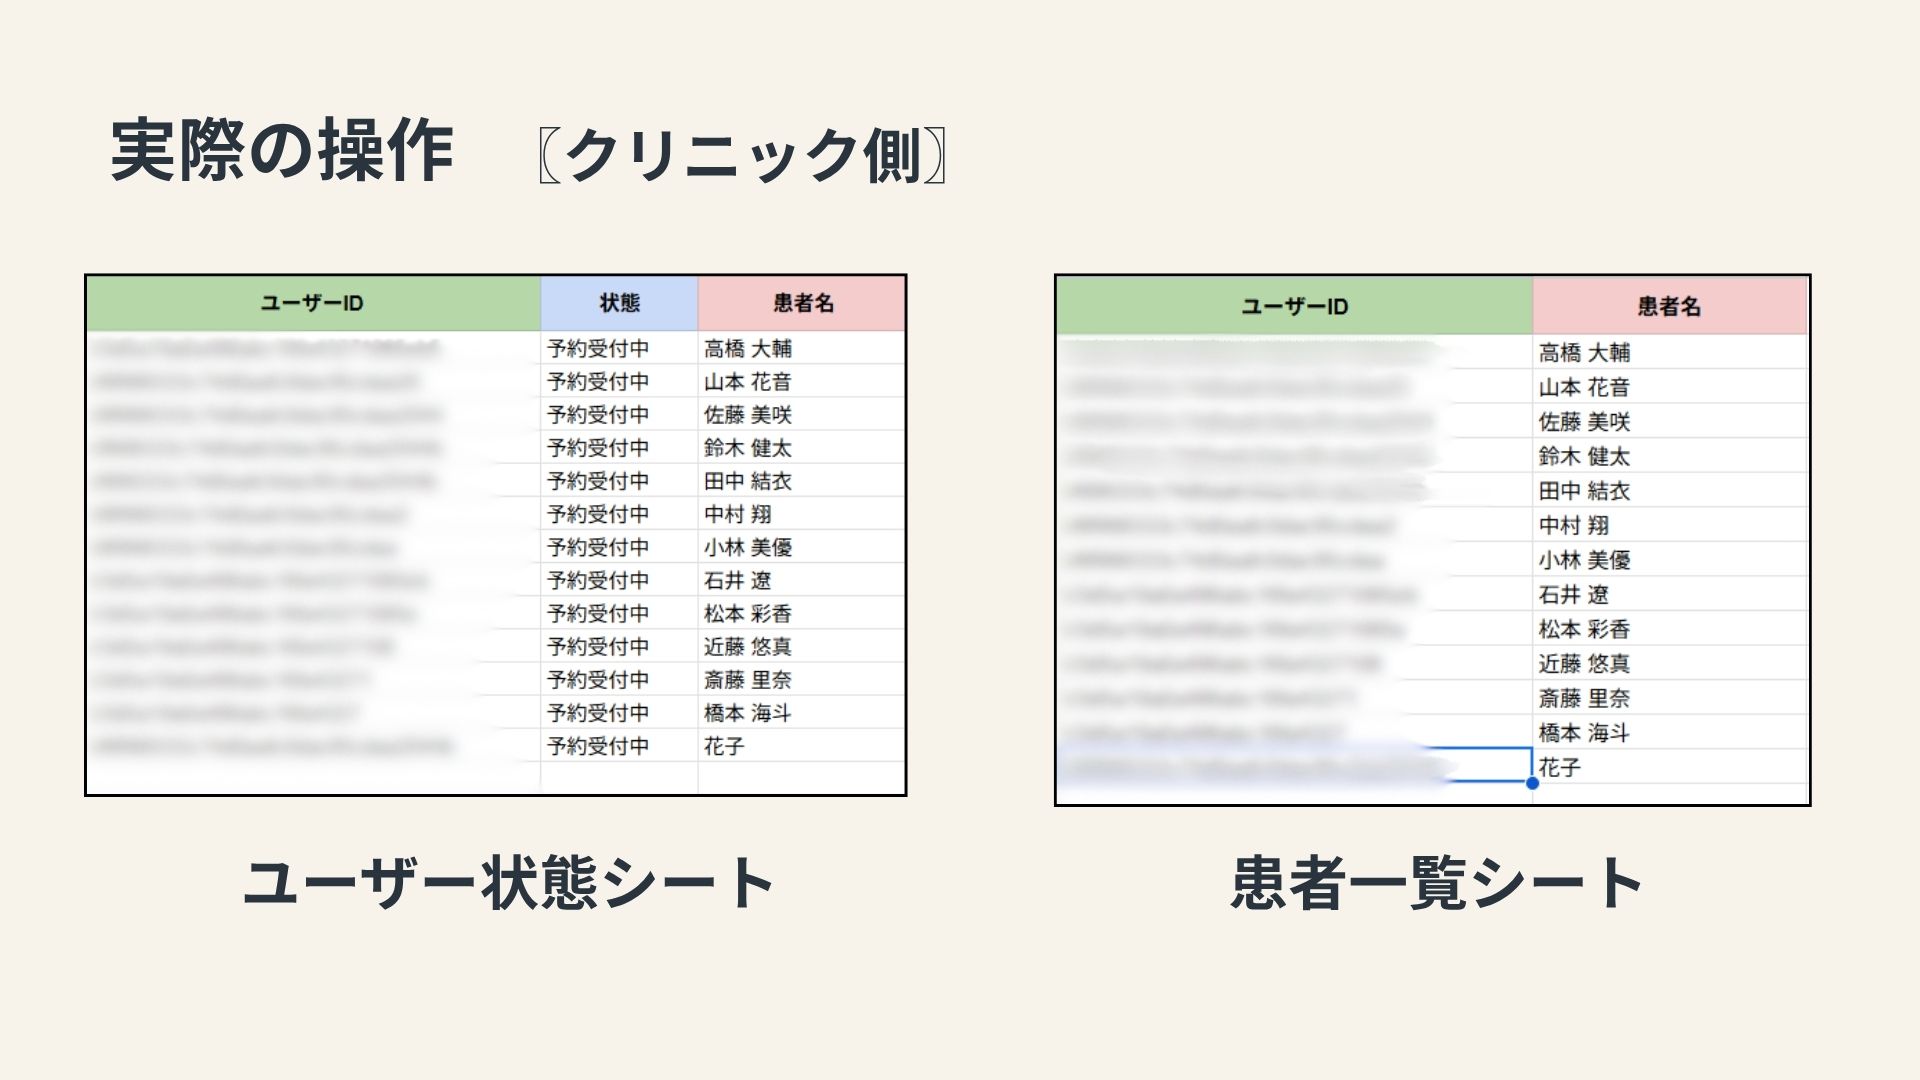
Task: Click 予約受付中 status for 小林 美優
Action: [x=598, y=547]
